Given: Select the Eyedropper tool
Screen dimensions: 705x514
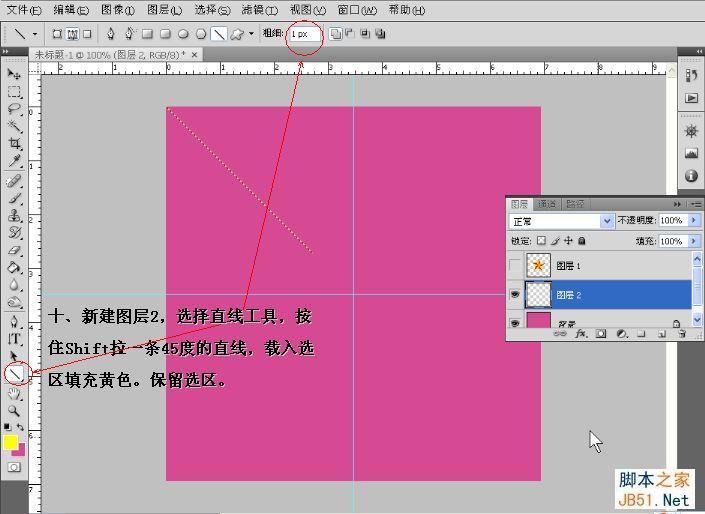Looking at the screenshot, I should click(x=14, y=161).
